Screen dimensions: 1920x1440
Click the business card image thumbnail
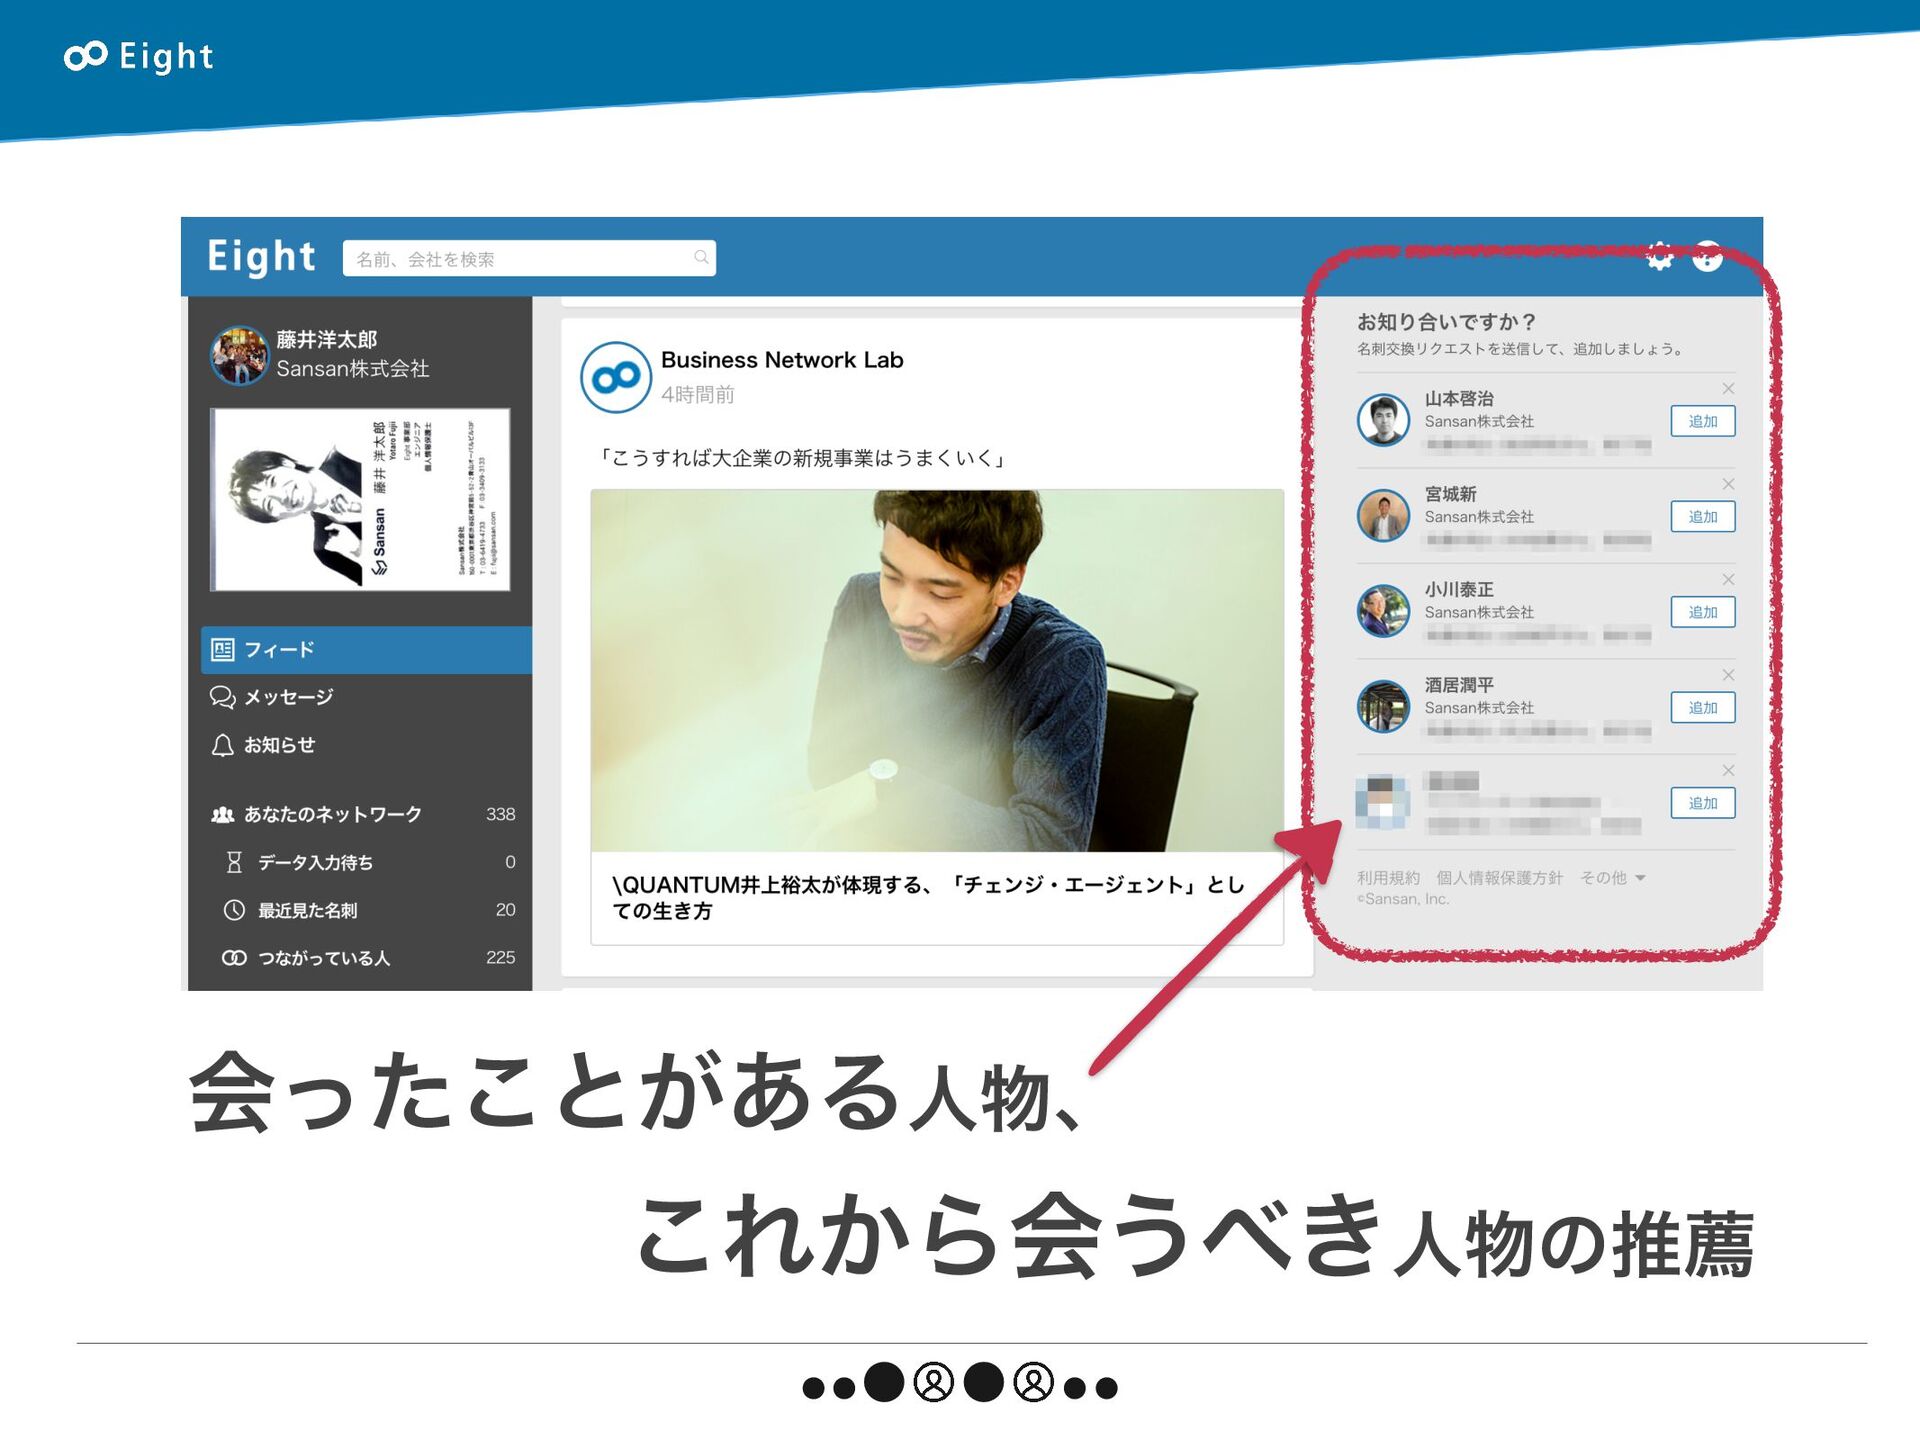point(360,499)
